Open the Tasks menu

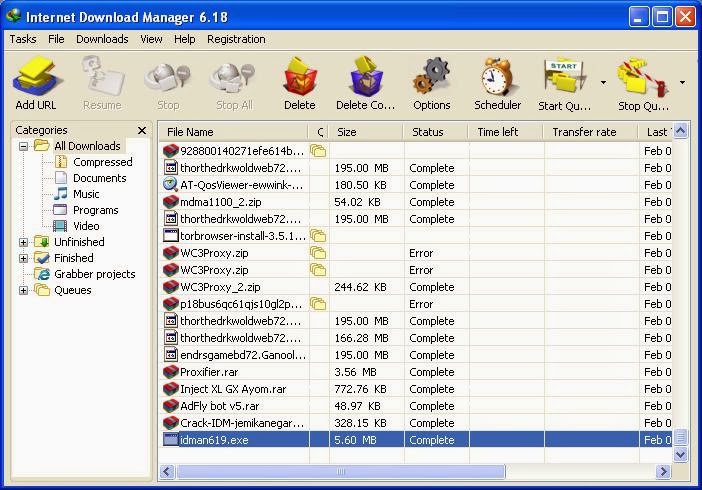click(23, 39)
